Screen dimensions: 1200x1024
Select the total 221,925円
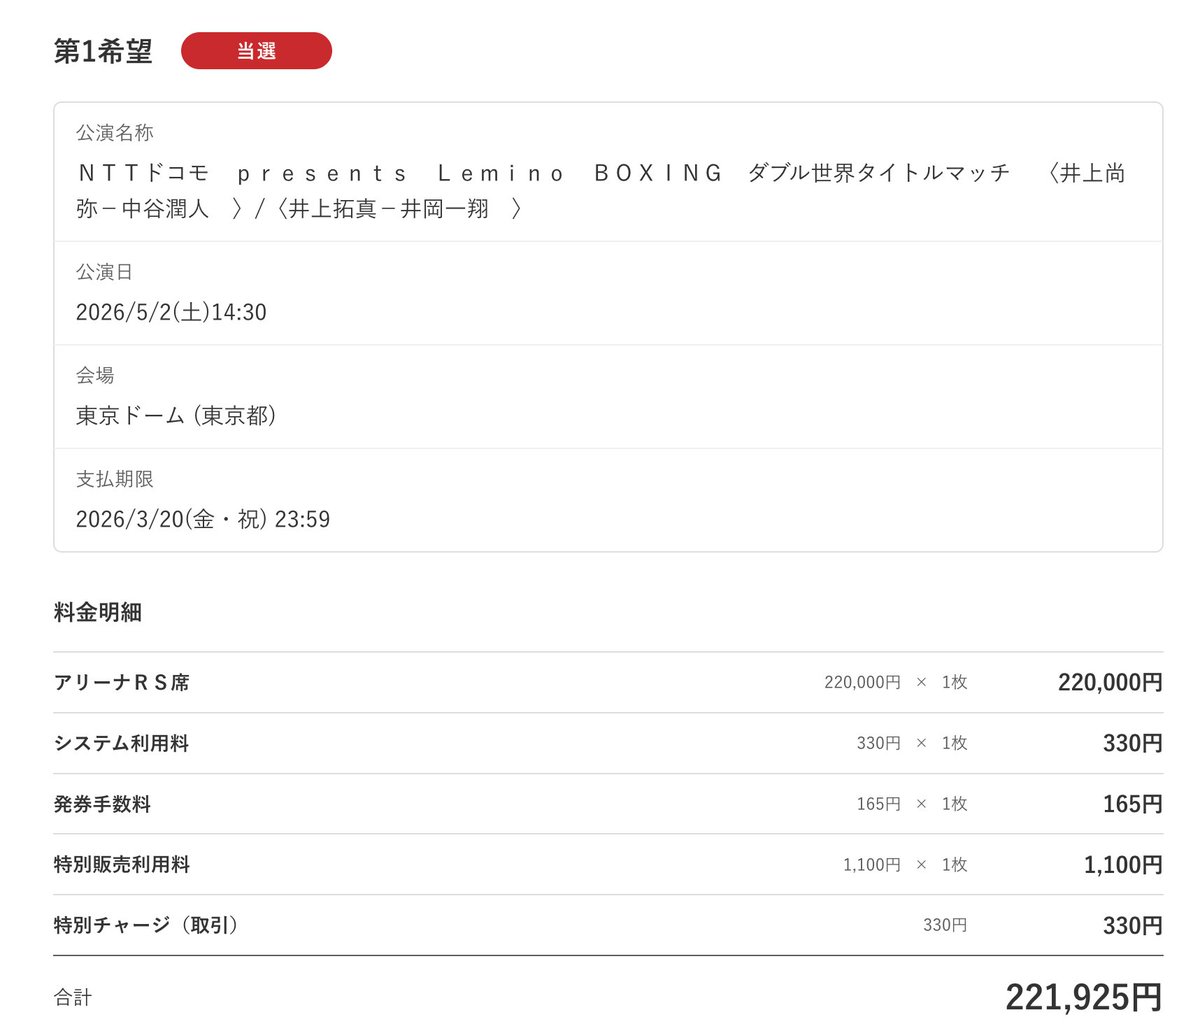(x=1084, y=997)
